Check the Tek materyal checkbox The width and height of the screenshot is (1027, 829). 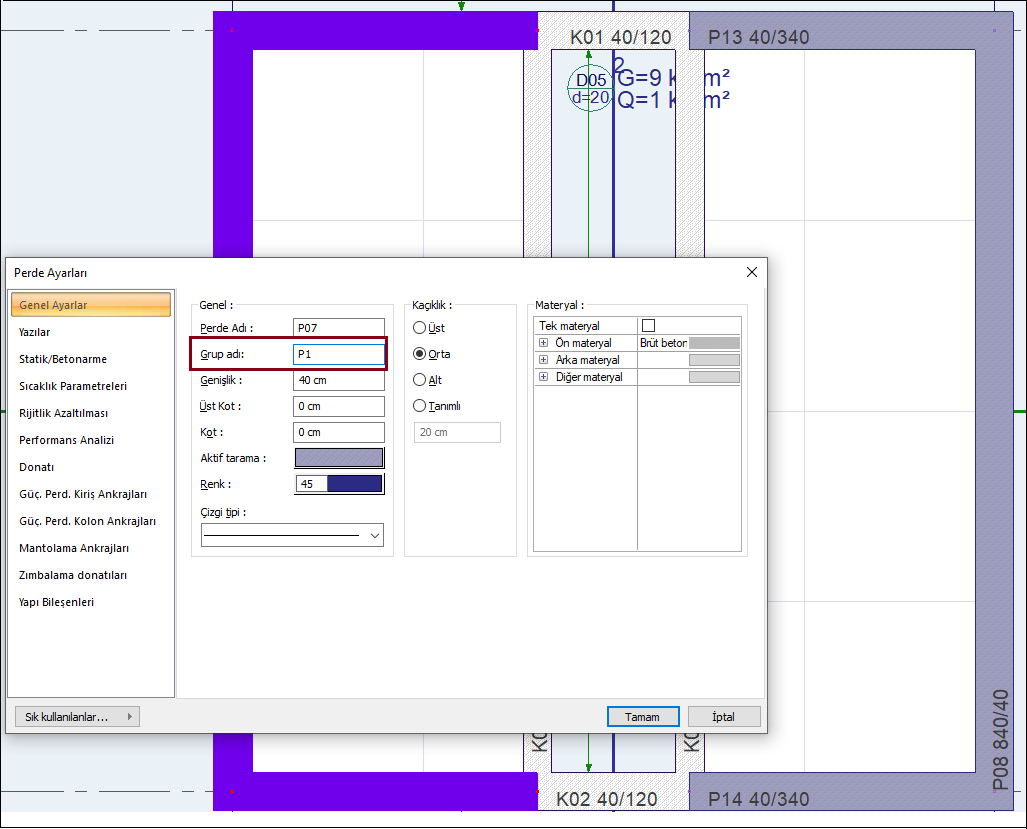click(x=648, y=326)
